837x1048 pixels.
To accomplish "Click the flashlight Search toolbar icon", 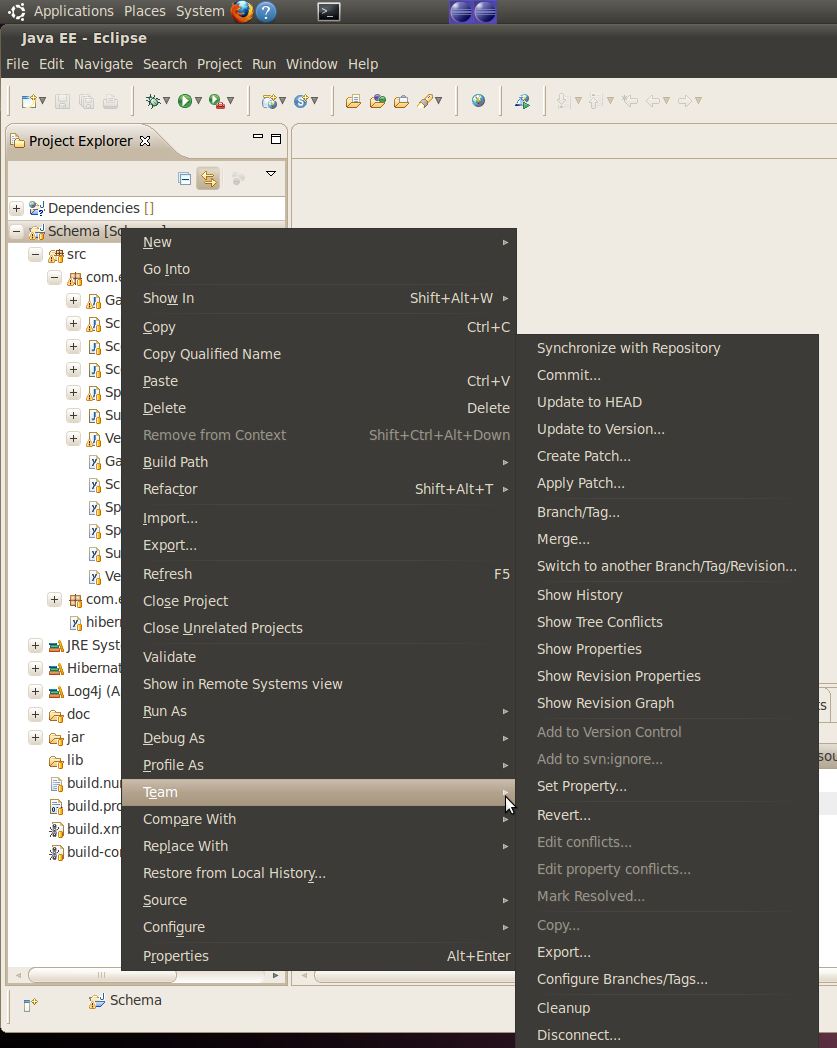I will (x=425, y=101).
